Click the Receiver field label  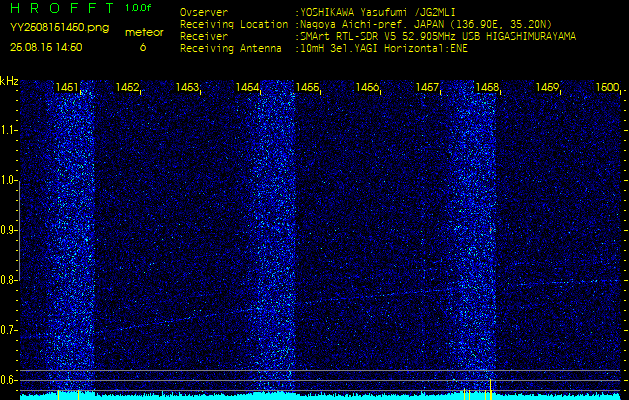click(x=204, y=37)
